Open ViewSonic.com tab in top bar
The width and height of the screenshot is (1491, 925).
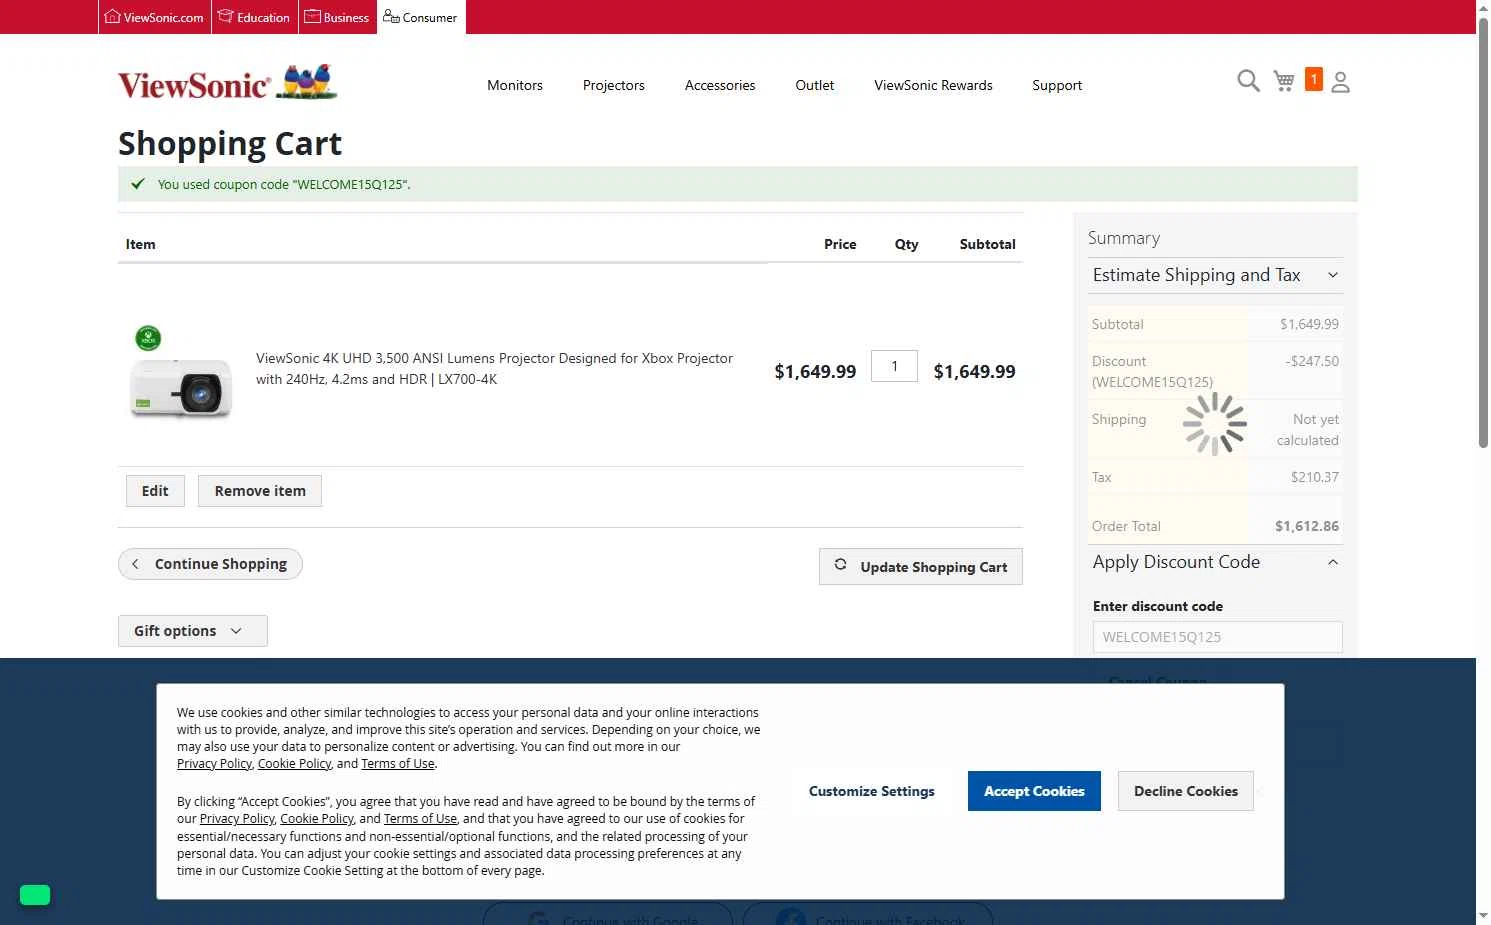[154, 17]
